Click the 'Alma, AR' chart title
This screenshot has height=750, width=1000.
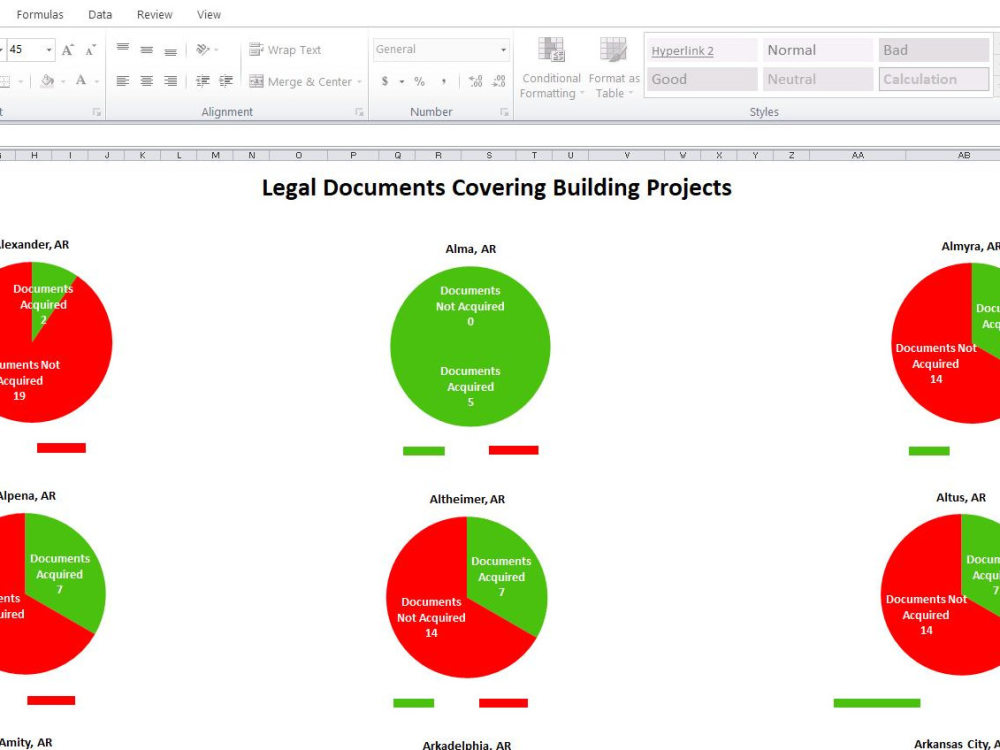471,249
